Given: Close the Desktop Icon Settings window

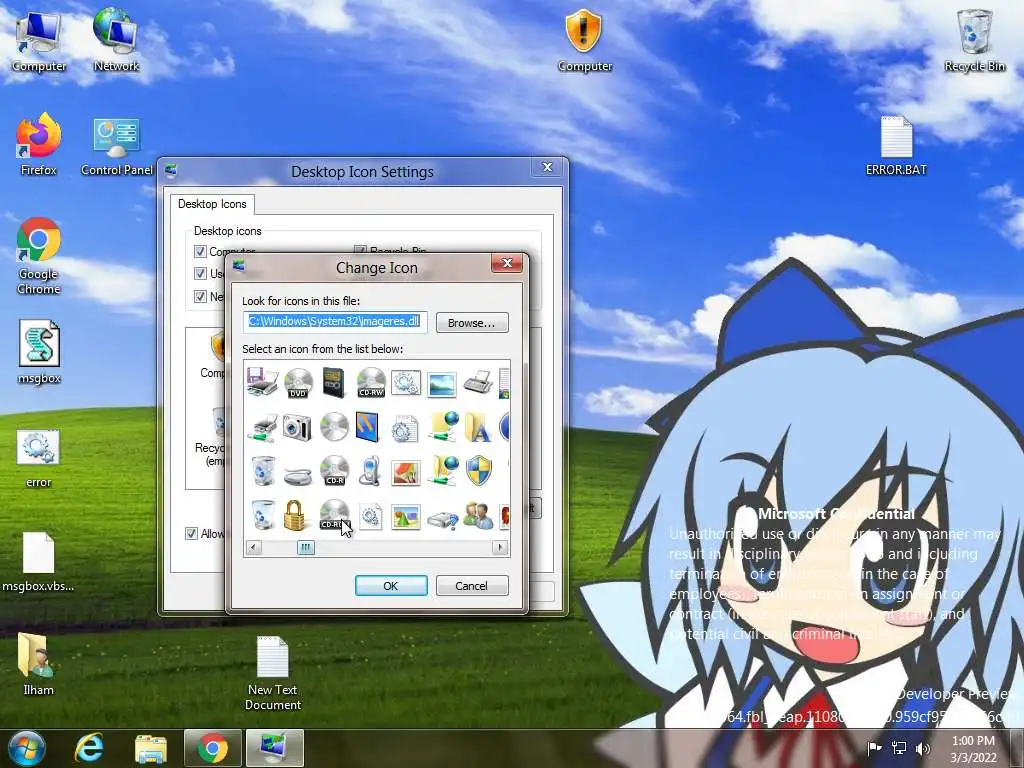Looking at the screenshot, I should coord(547,167).
